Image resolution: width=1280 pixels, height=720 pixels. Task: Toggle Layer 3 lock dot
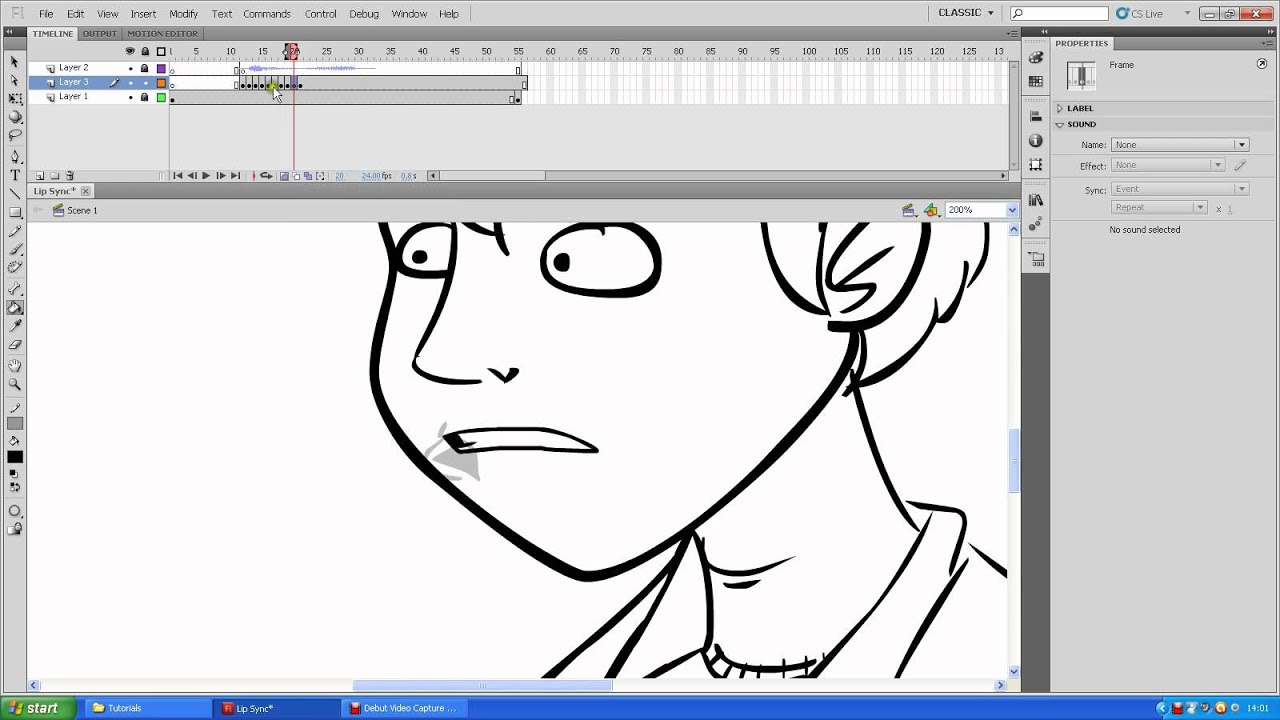[x=144, y=82]
